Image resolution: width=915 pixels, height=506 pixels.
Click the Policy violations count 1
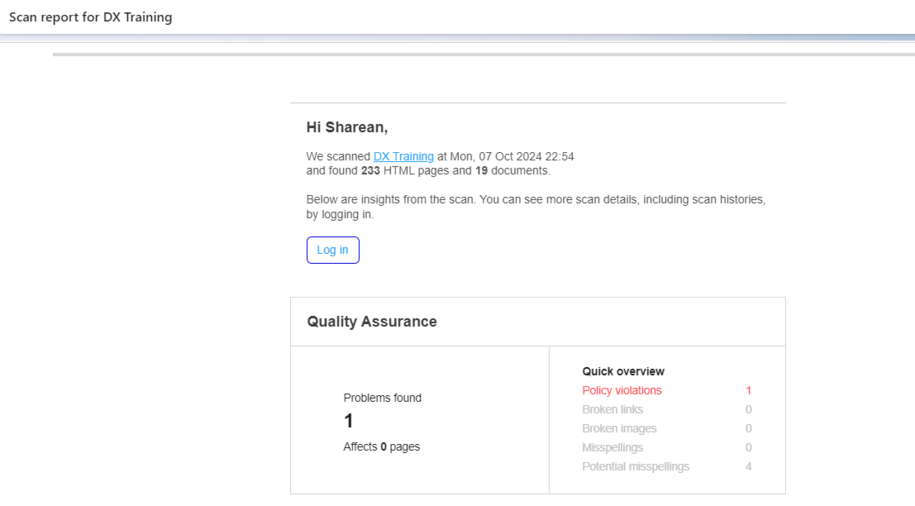click(x=748, y=390)
